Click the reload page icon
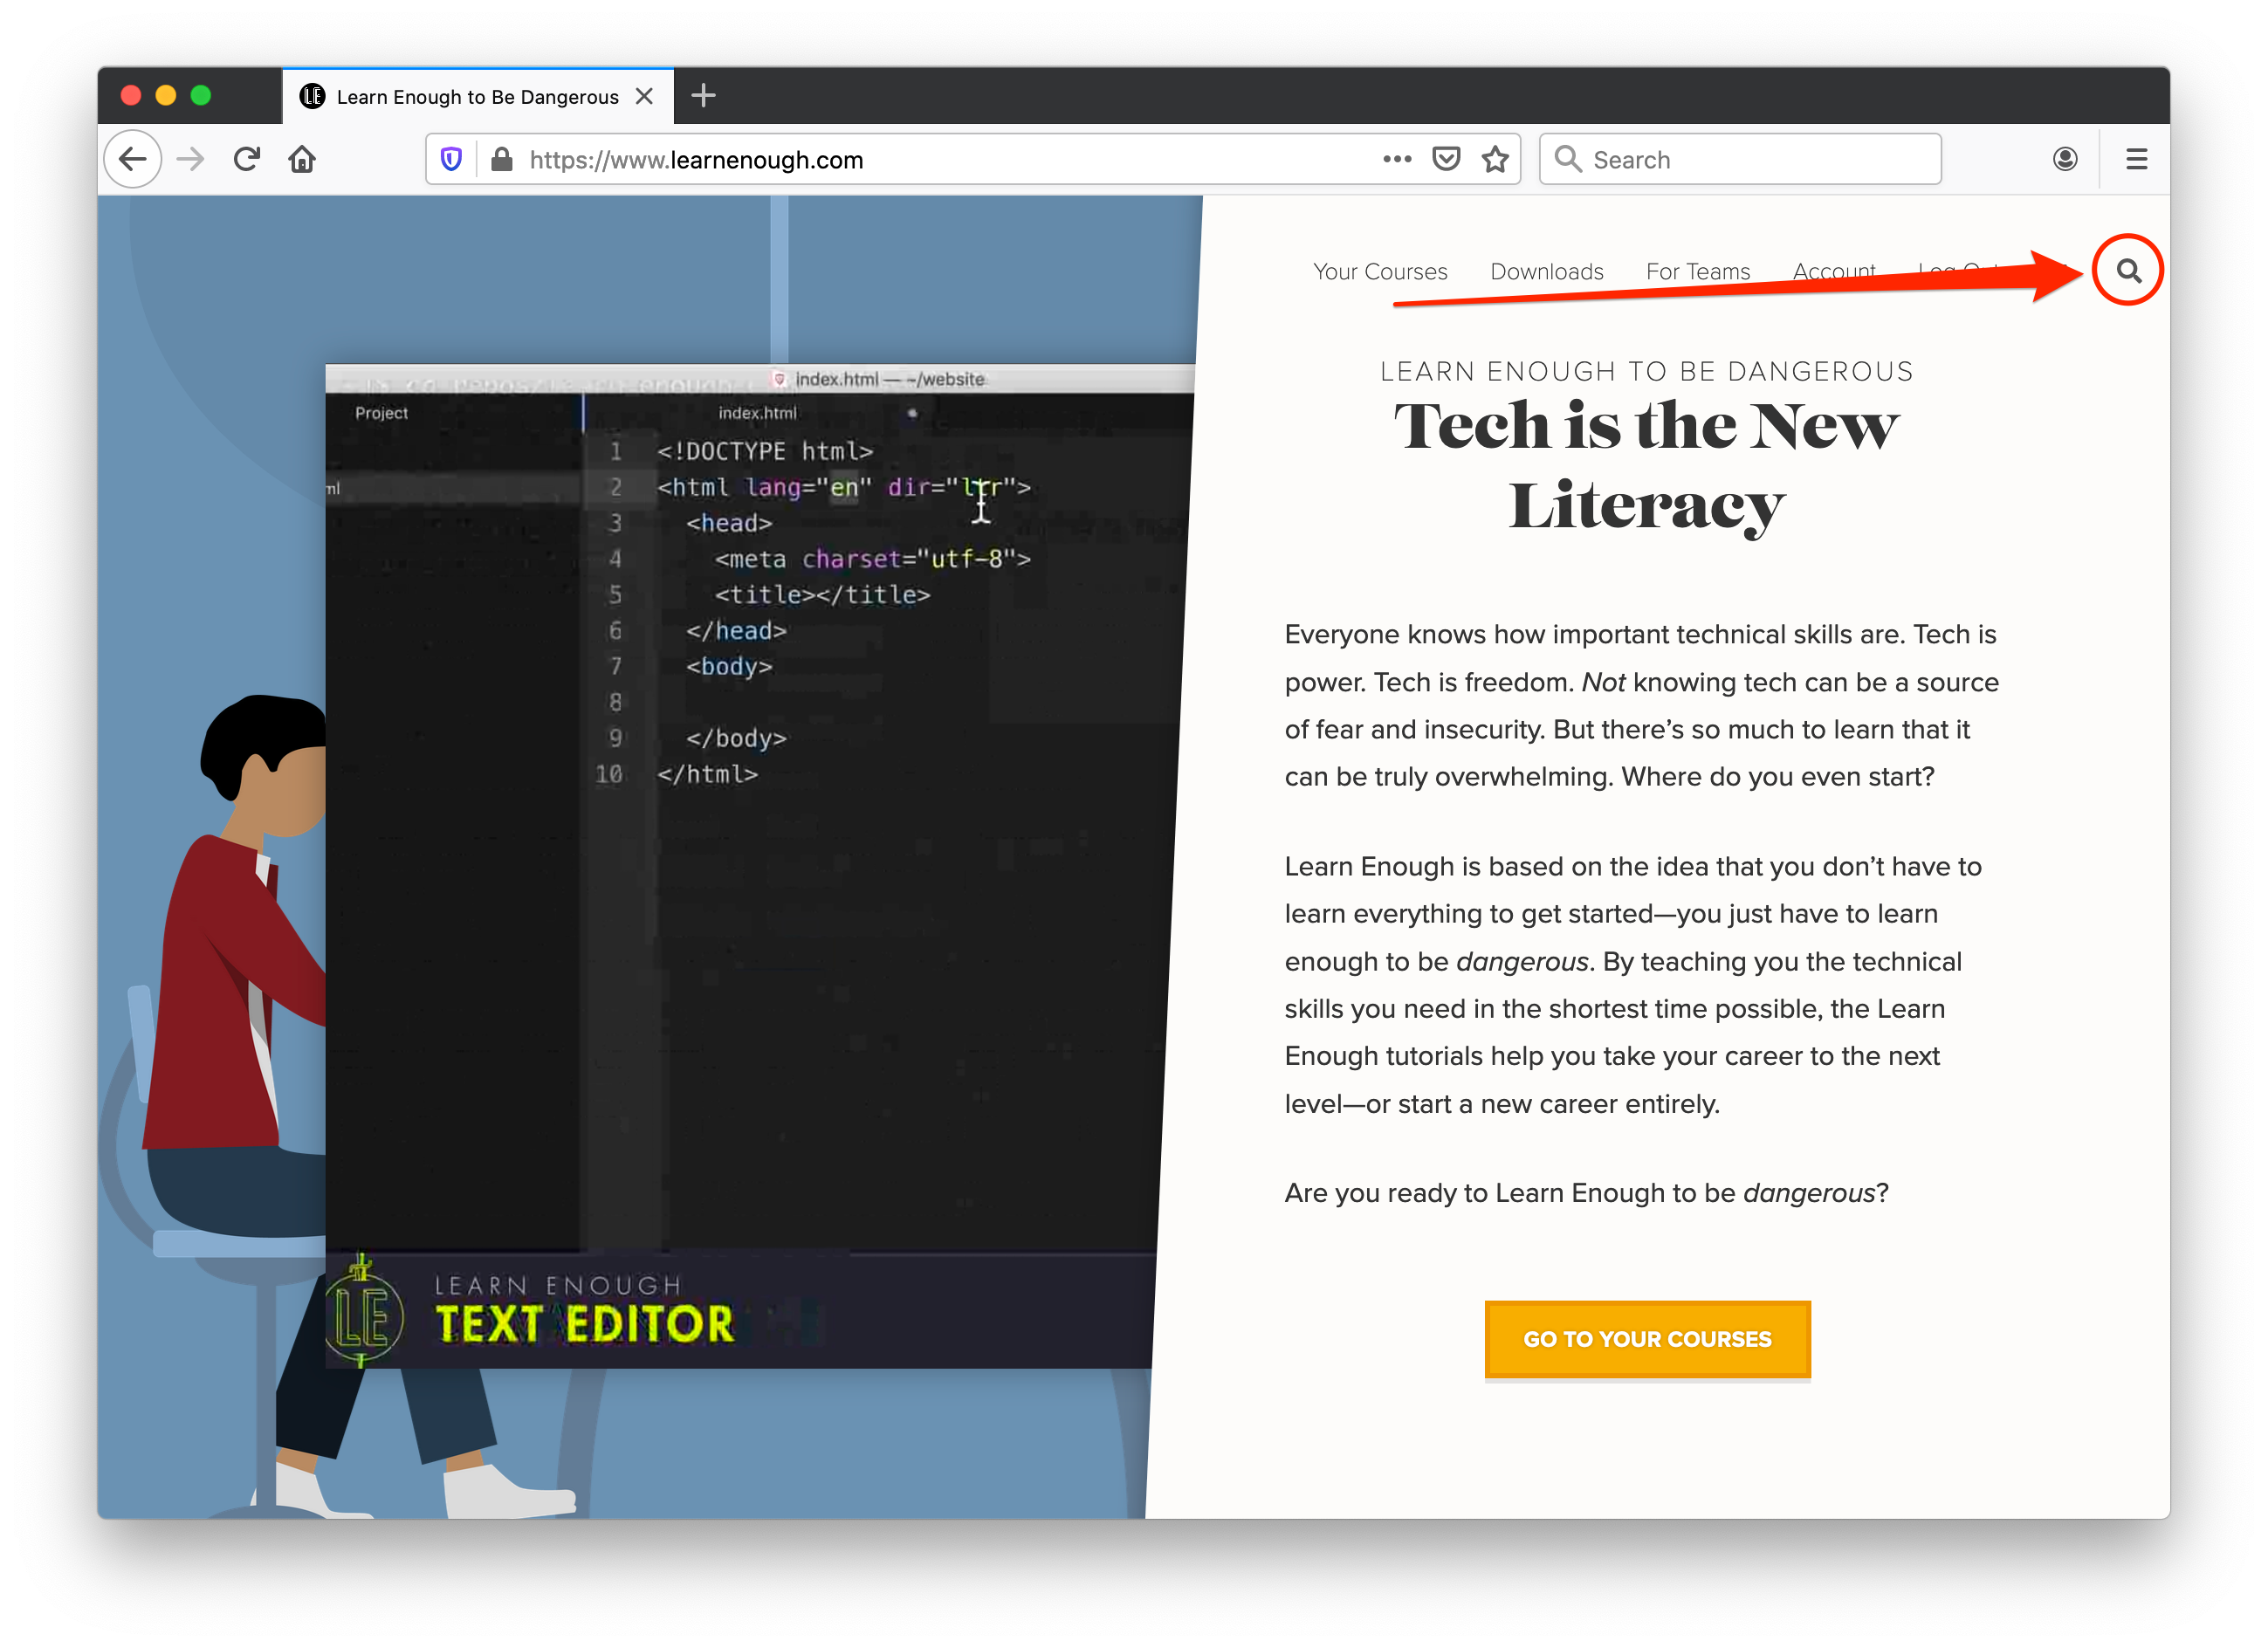The image size is (2268, 1648). pos(247,159)
